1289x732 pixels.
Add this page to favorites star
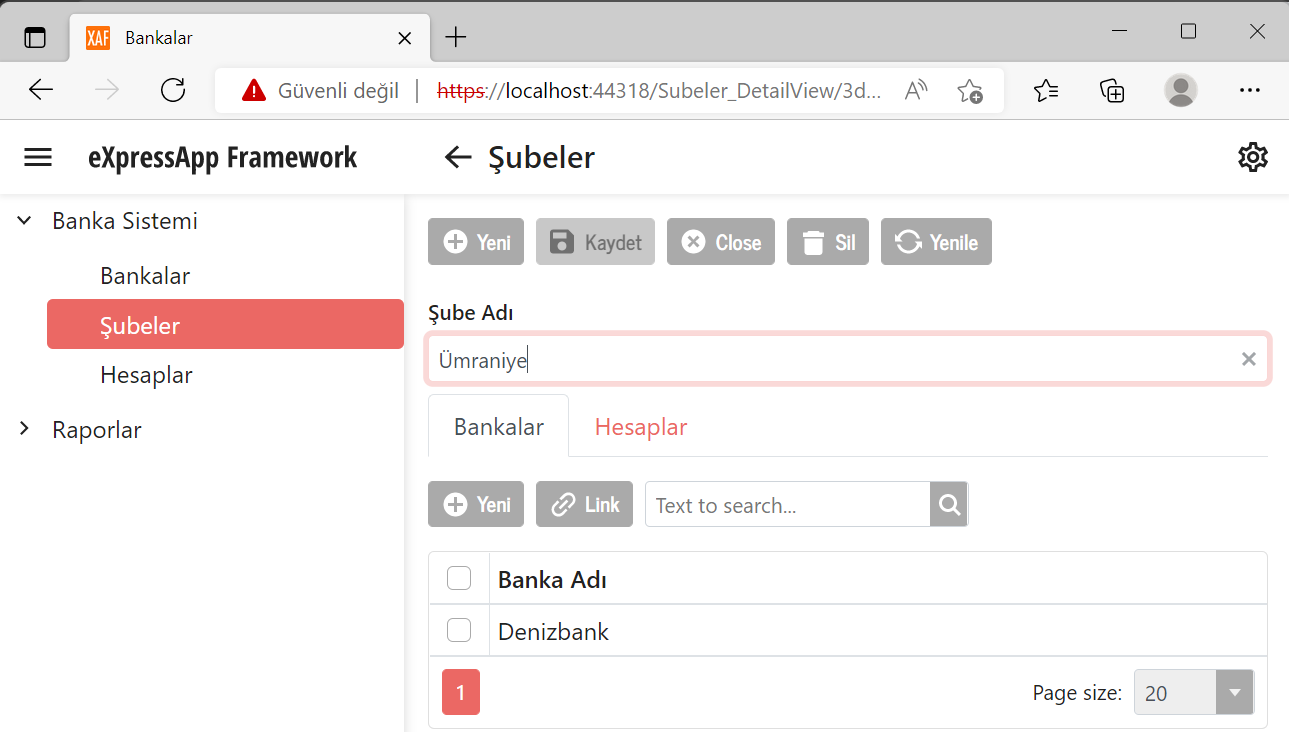tap(969, 91)
